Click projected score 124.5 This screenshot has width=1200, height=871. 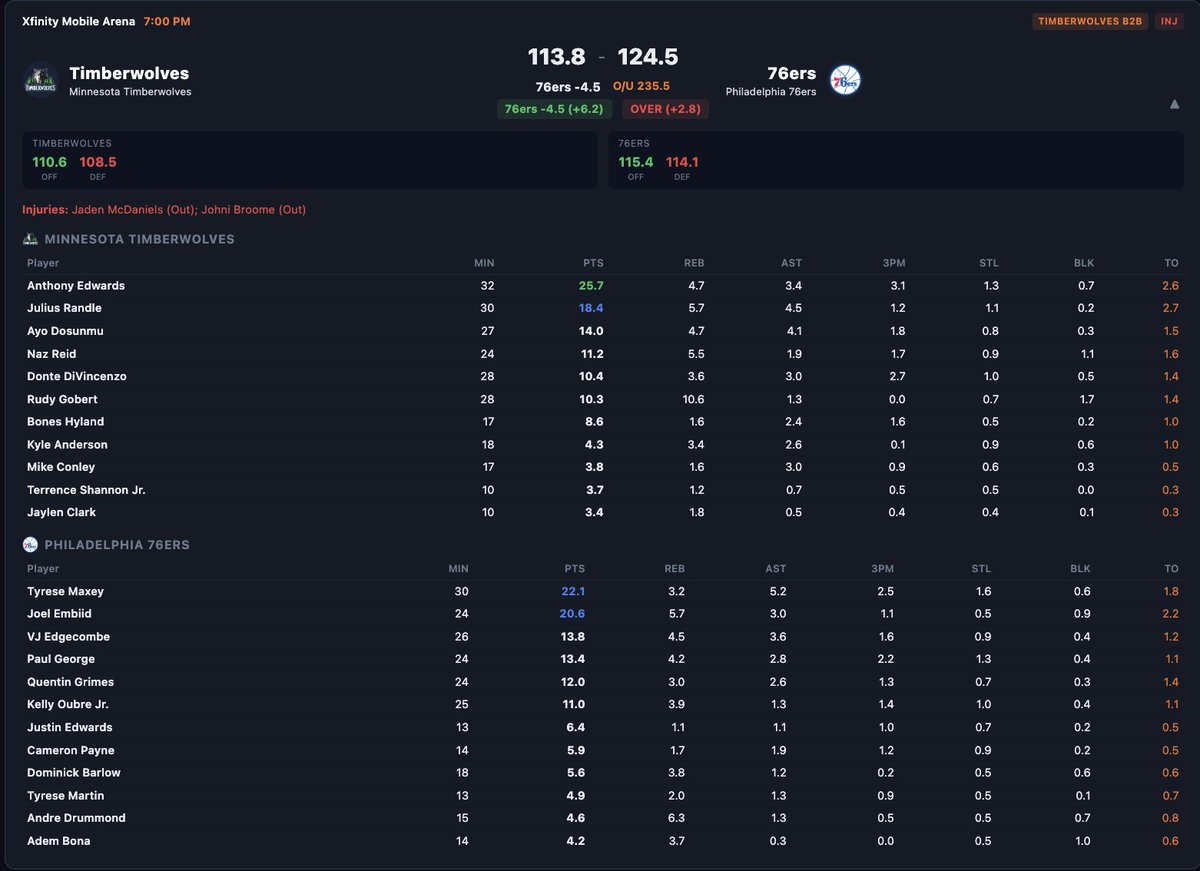click(648, 57)
